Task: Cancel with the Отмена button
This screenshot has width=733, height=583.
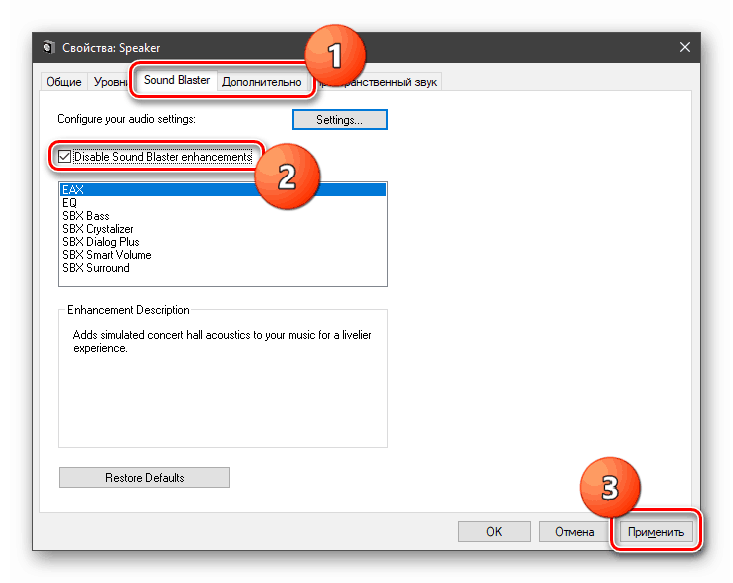Action: (x=575, y=532)
